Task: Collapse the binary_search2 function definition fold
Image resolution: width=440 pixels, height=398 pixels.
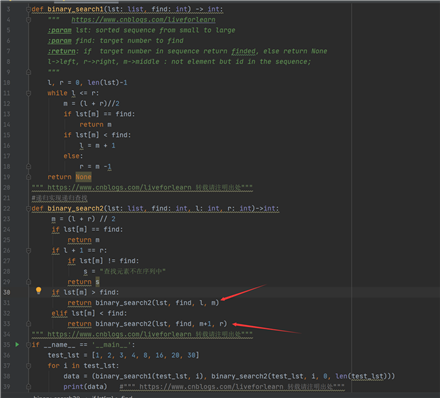Action: coord(29,209)
